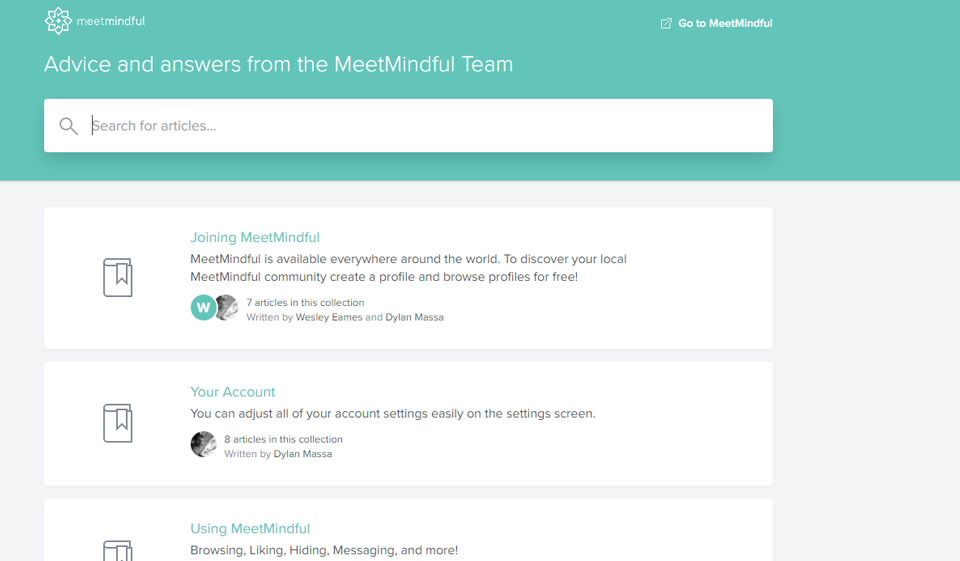Click Dylan Massa's avatar in Joining MeetMindful

(227, 308)
